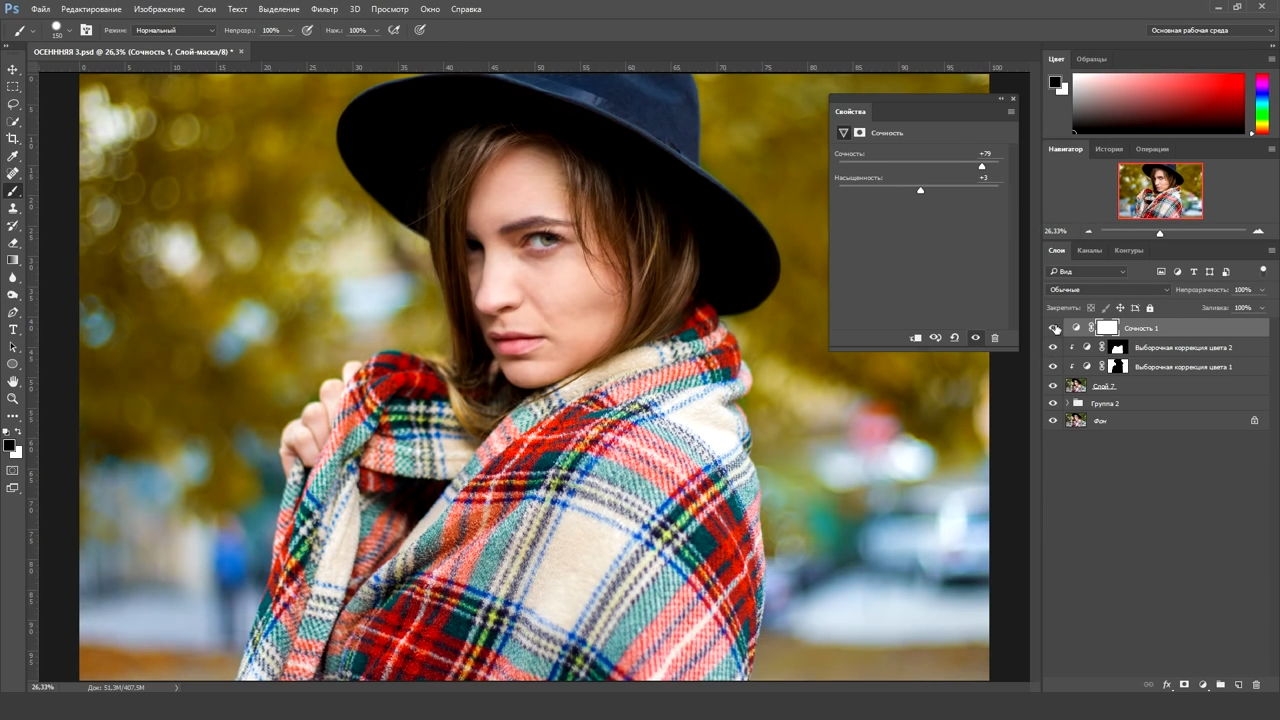Viewport: 1280px width, 720px height.
Task: Open brush Непрозр. opacity dropdown arrow
Action: click(290, 30)
